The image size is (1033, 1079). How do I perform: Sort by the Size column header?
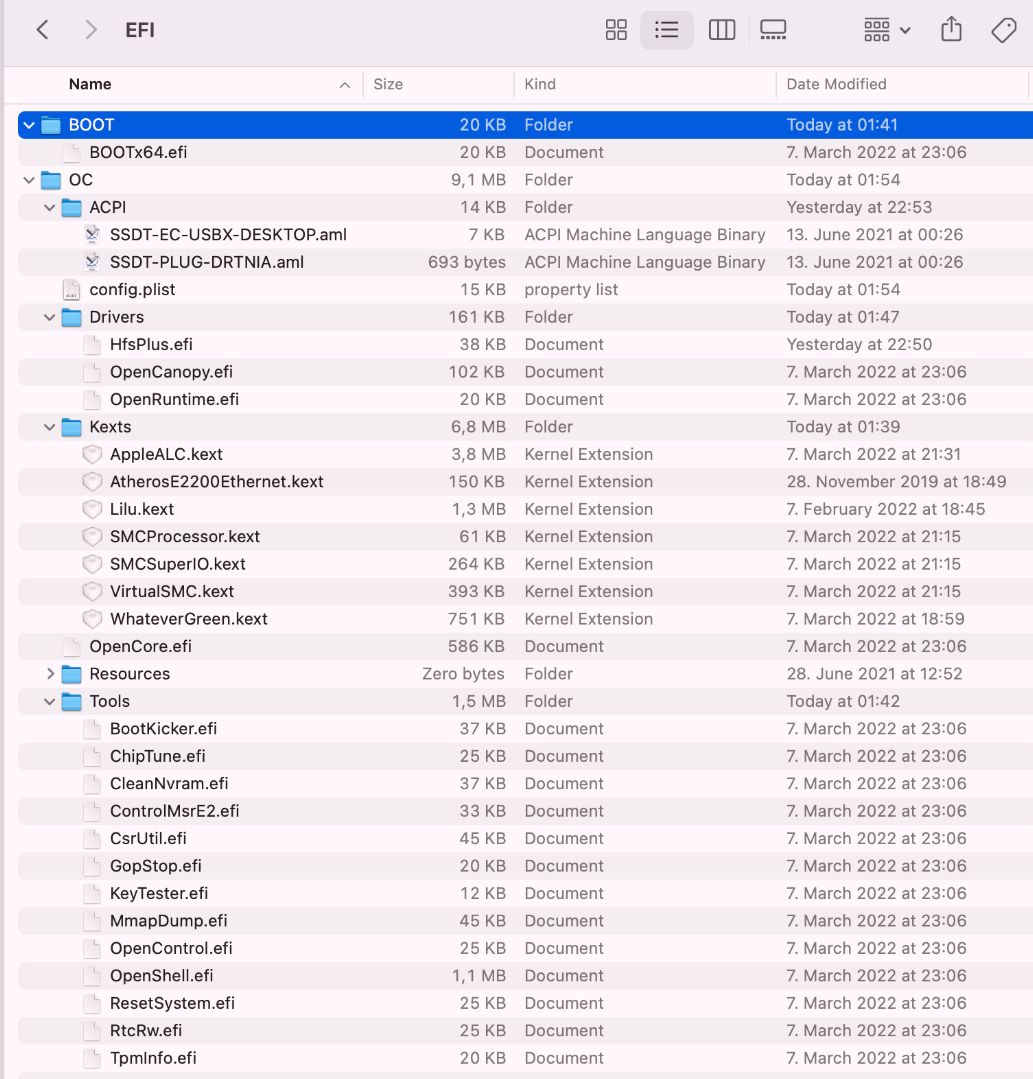(x=388, y=84)
